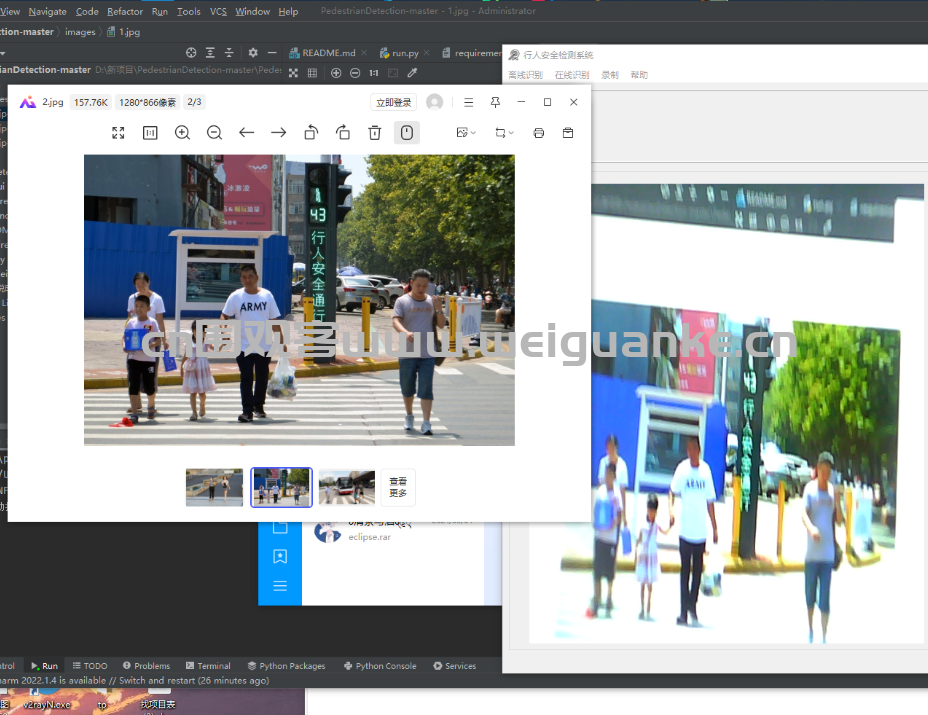Viewport: 928px width, 715px height.
Task: Zoom out using the PyCharm image editor minus icon
Action: point(355,73)
